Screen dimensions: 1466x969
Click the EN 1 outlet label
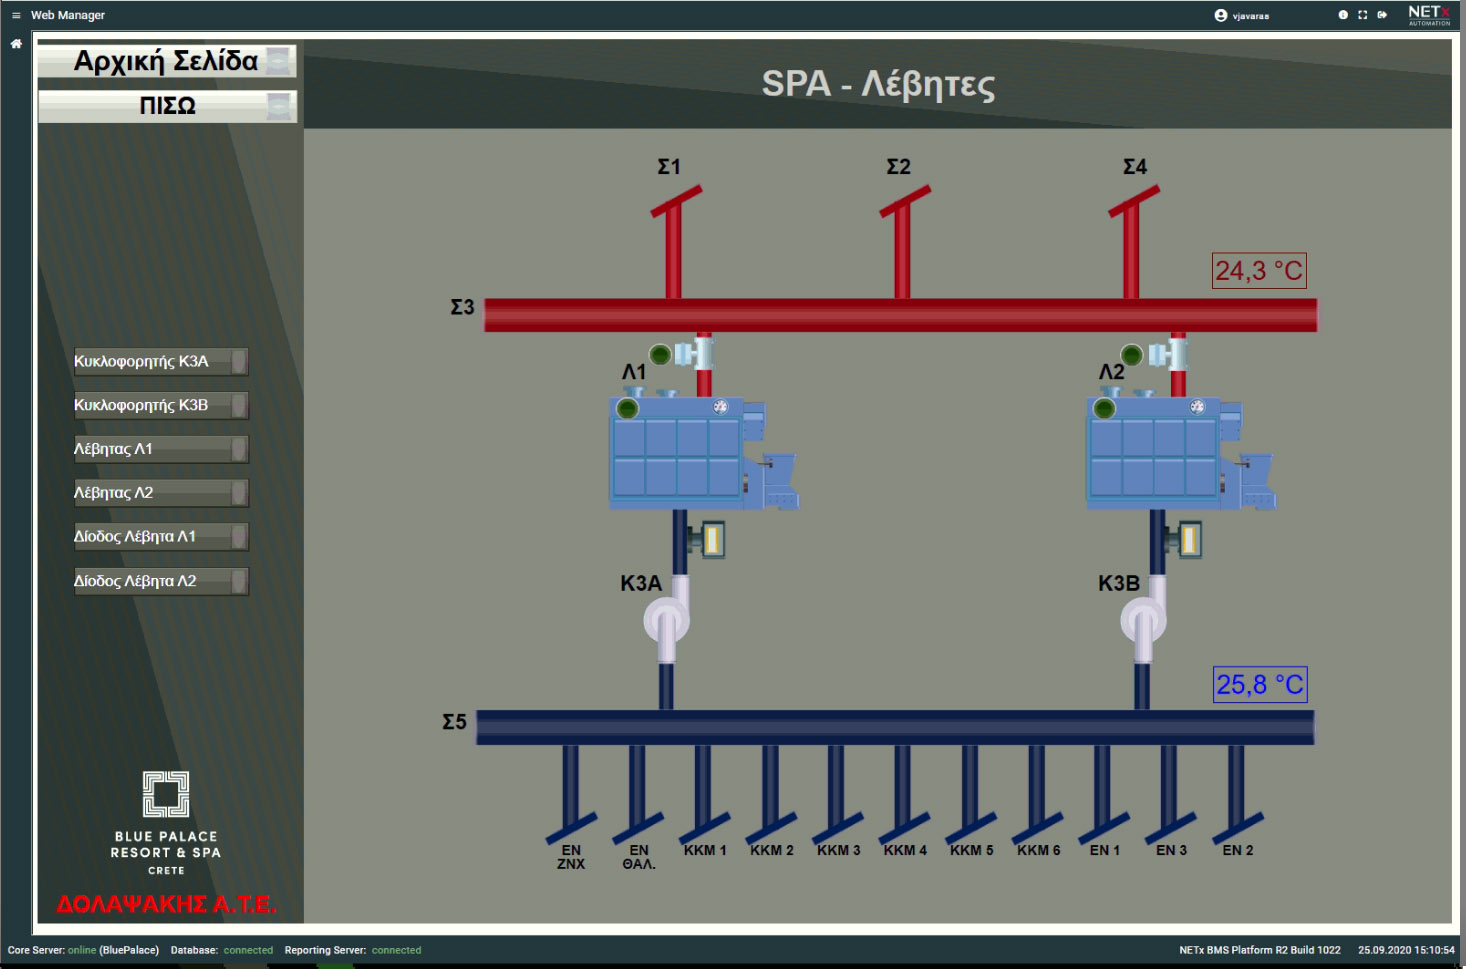click(1105, 850)
